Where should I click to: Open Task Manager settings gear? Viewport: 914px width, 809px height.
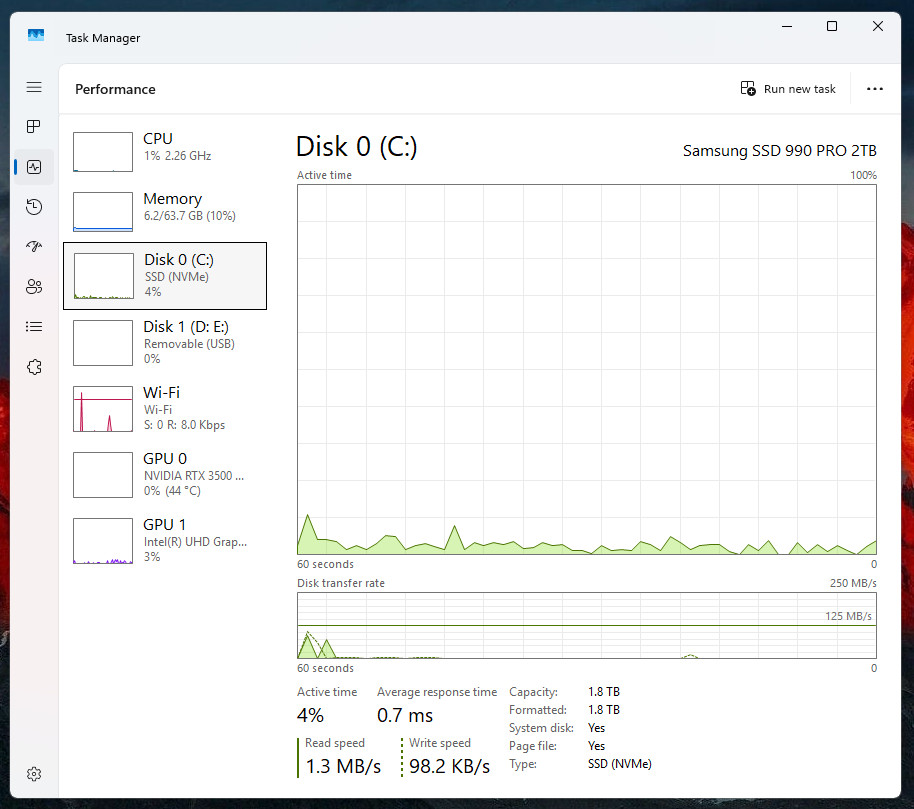point(34,774)
